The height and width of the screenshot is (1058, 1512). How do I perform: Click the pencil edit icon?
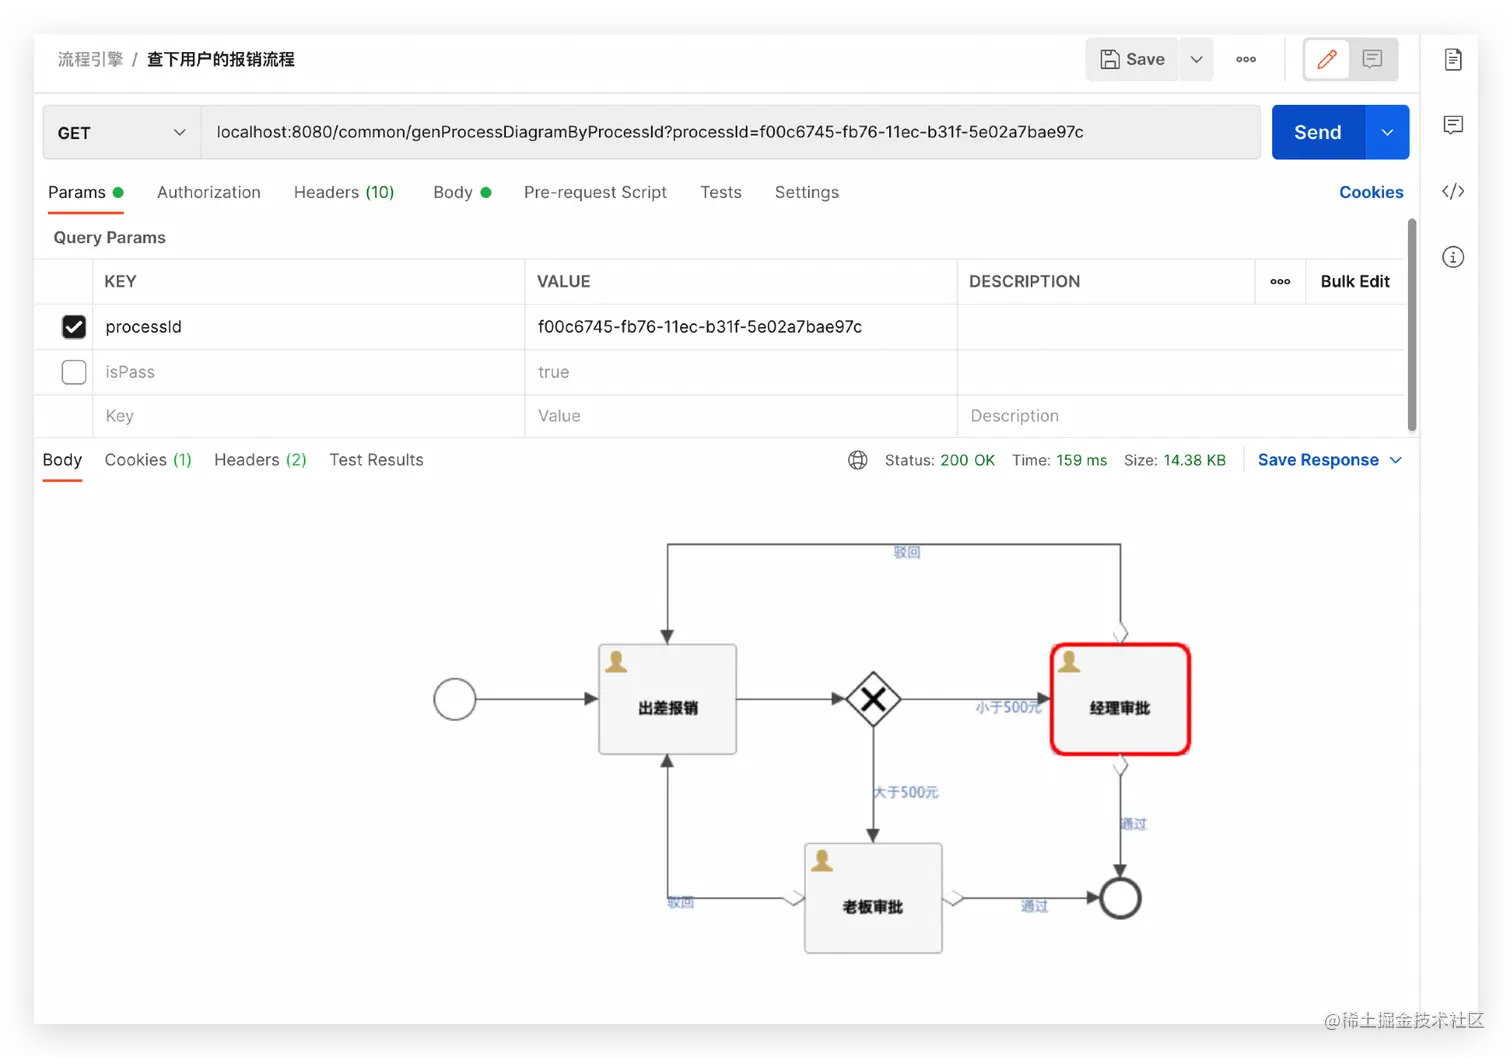(x=1327, y=59)
